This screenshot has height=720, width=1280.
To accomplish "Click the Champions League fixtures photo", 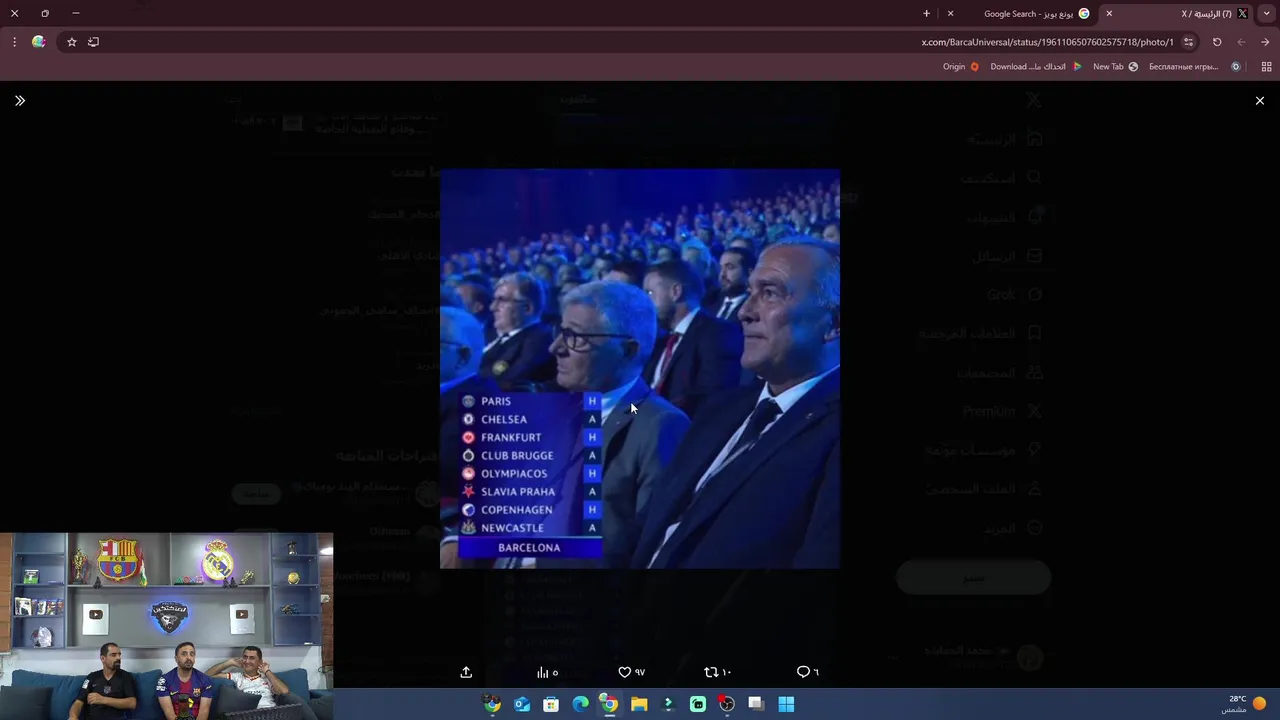I will pyautogui.click(x=640, y=369).
